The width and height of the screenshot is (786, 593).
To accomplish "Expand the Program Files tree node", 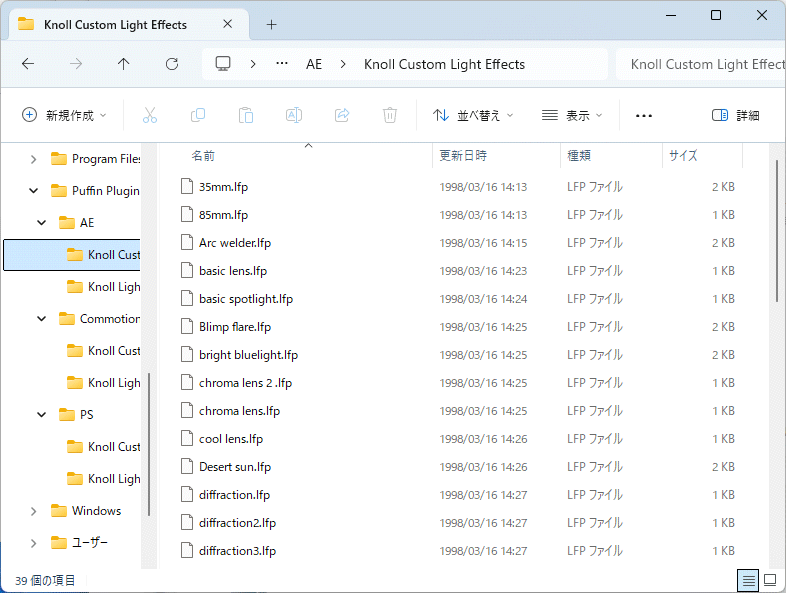I will click(34, 159).
